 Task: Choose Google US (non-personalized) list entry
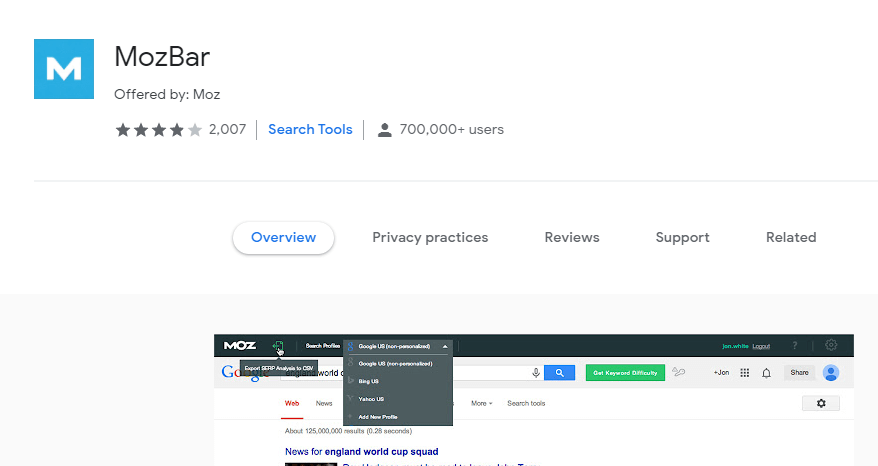pyautogui.click(x=395, y=364)
